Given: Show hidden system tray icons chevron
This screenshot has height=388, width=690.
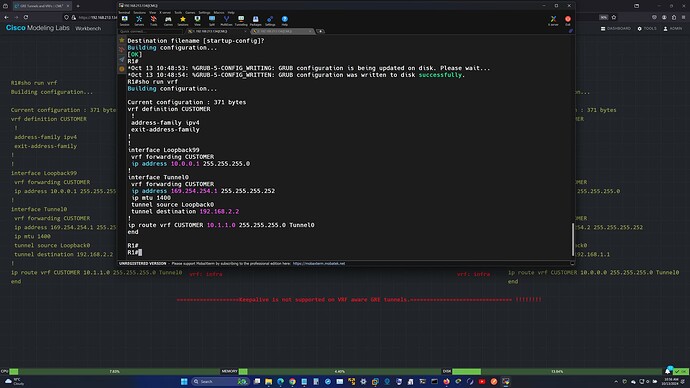Looking at the screenshot, I should 616,381.
